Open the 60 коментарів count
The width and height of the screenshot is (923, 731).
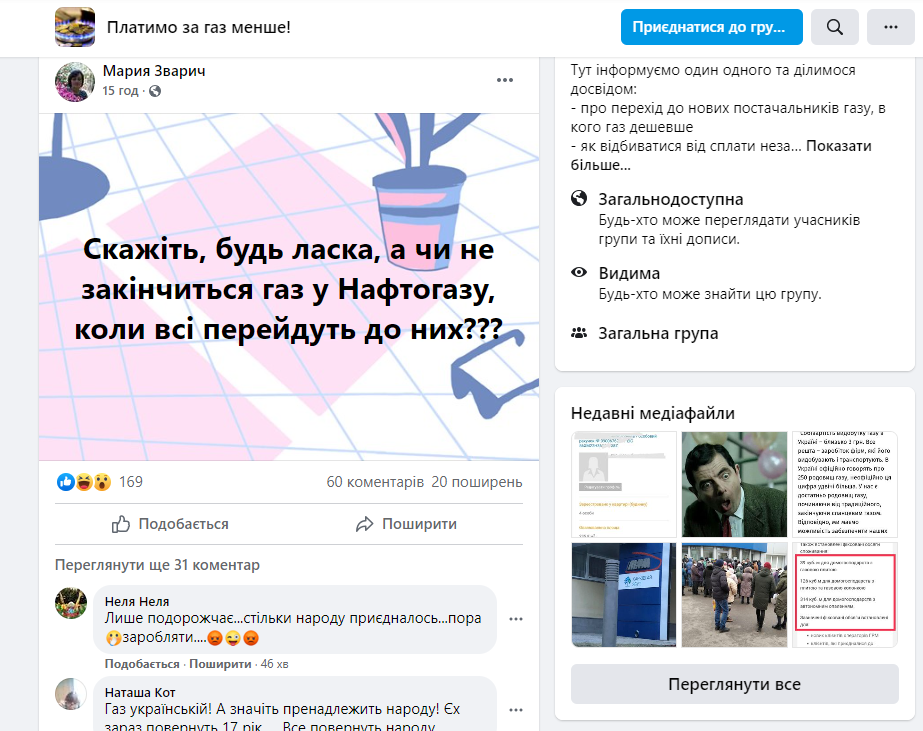point(375,482)
